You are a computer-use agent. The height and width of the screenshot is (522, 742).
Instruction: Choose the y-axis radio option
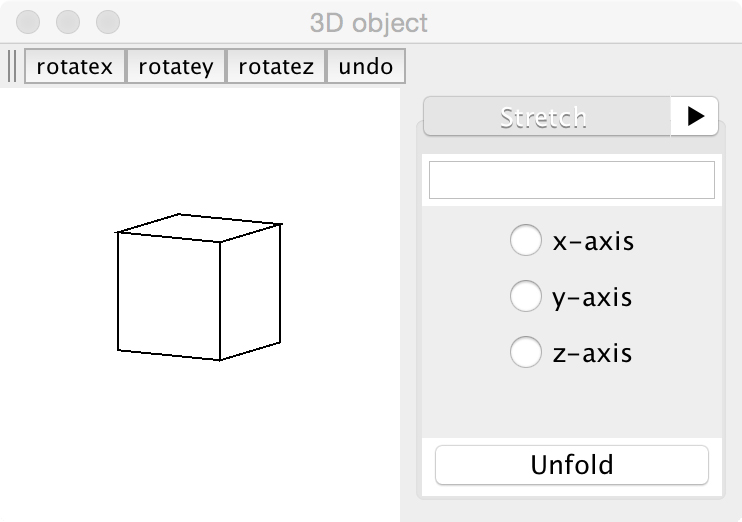pos(526,297)
